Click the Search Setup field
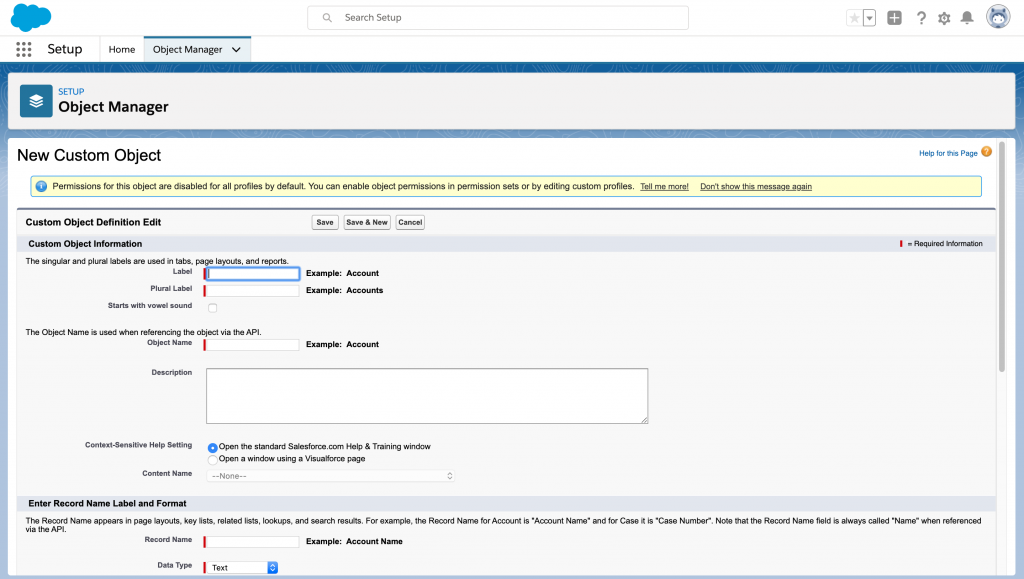The height and width of the screenshot is (579, 1024). point(498,18)
